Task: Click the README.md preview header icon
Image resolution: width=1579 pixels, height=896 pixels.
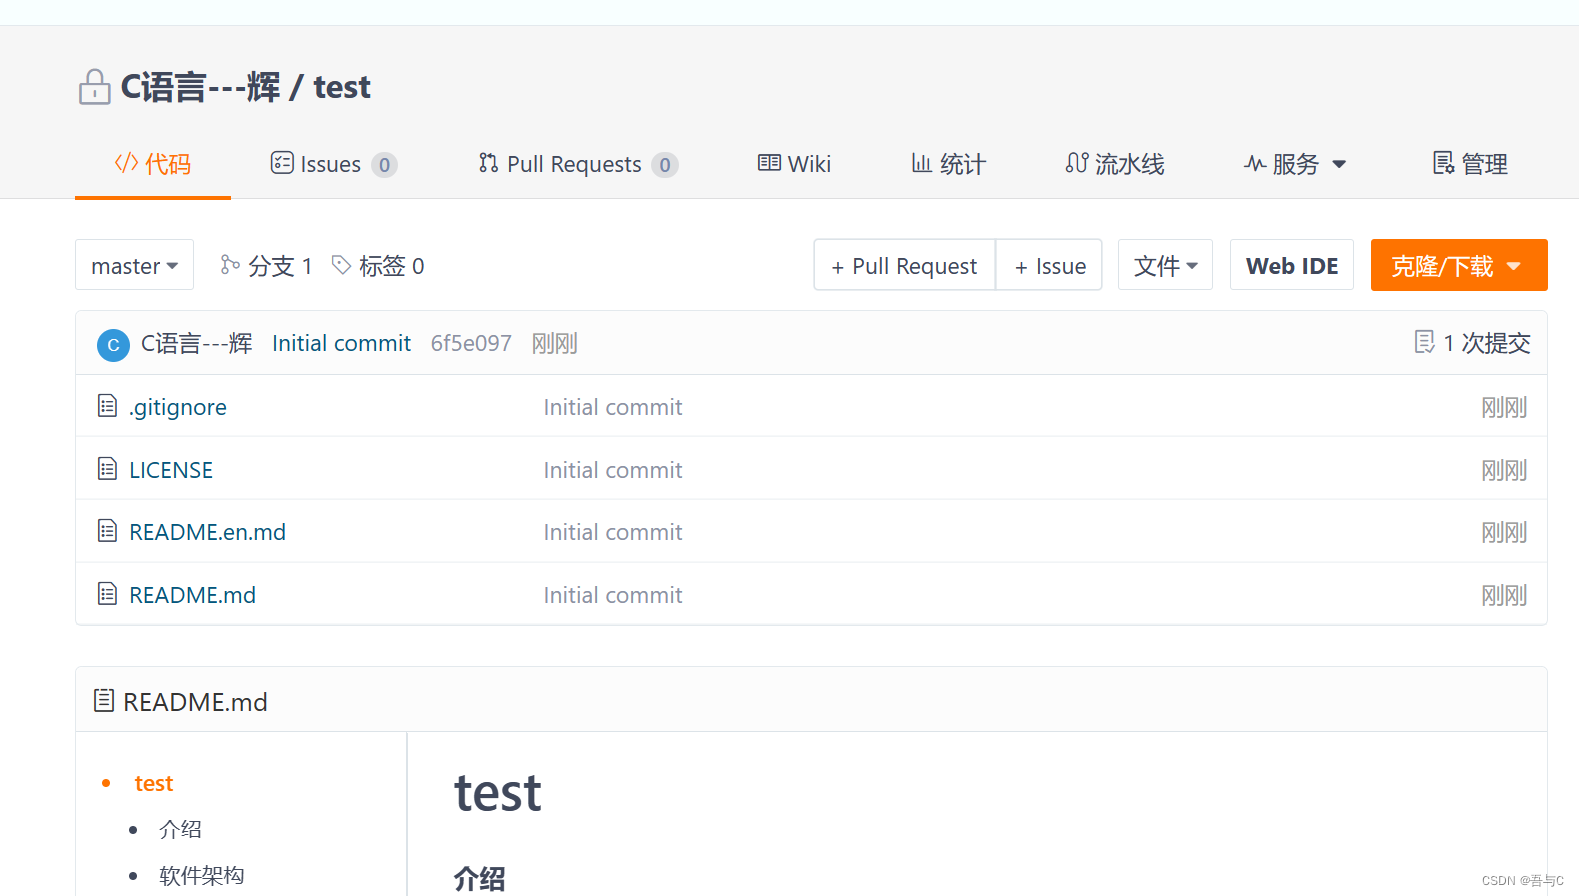Action: (104, 700)
